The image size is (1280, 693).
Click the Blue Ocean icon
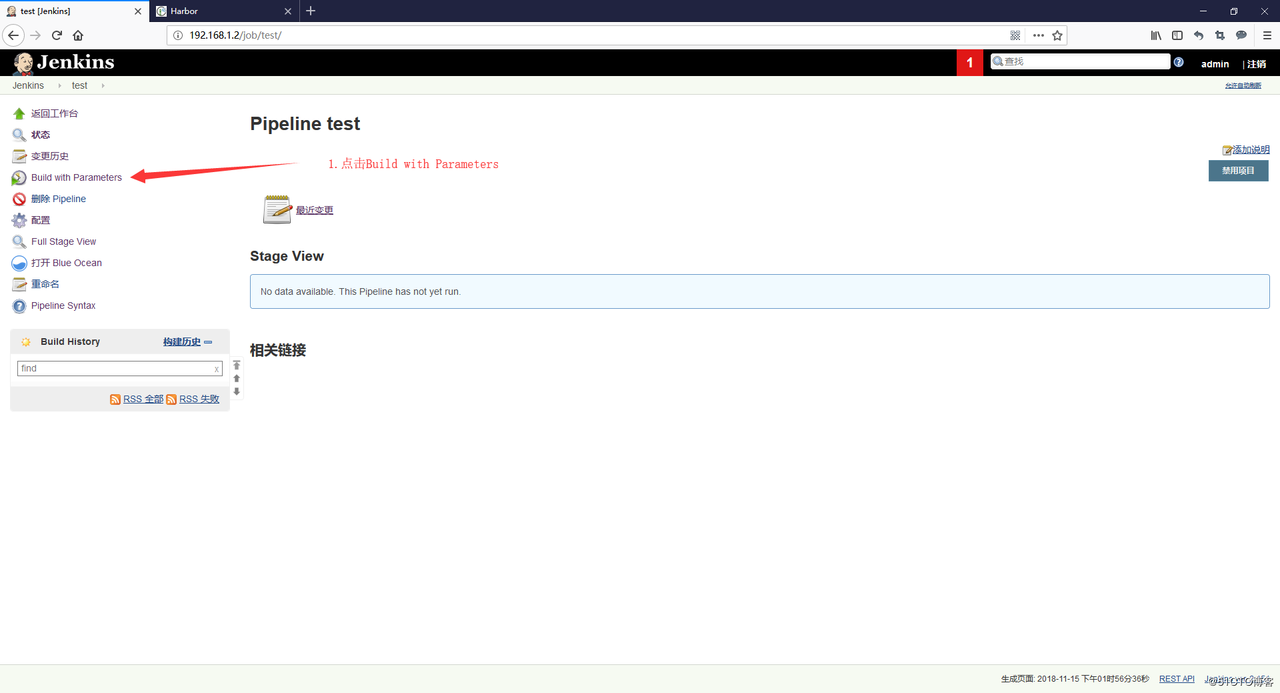19,263
